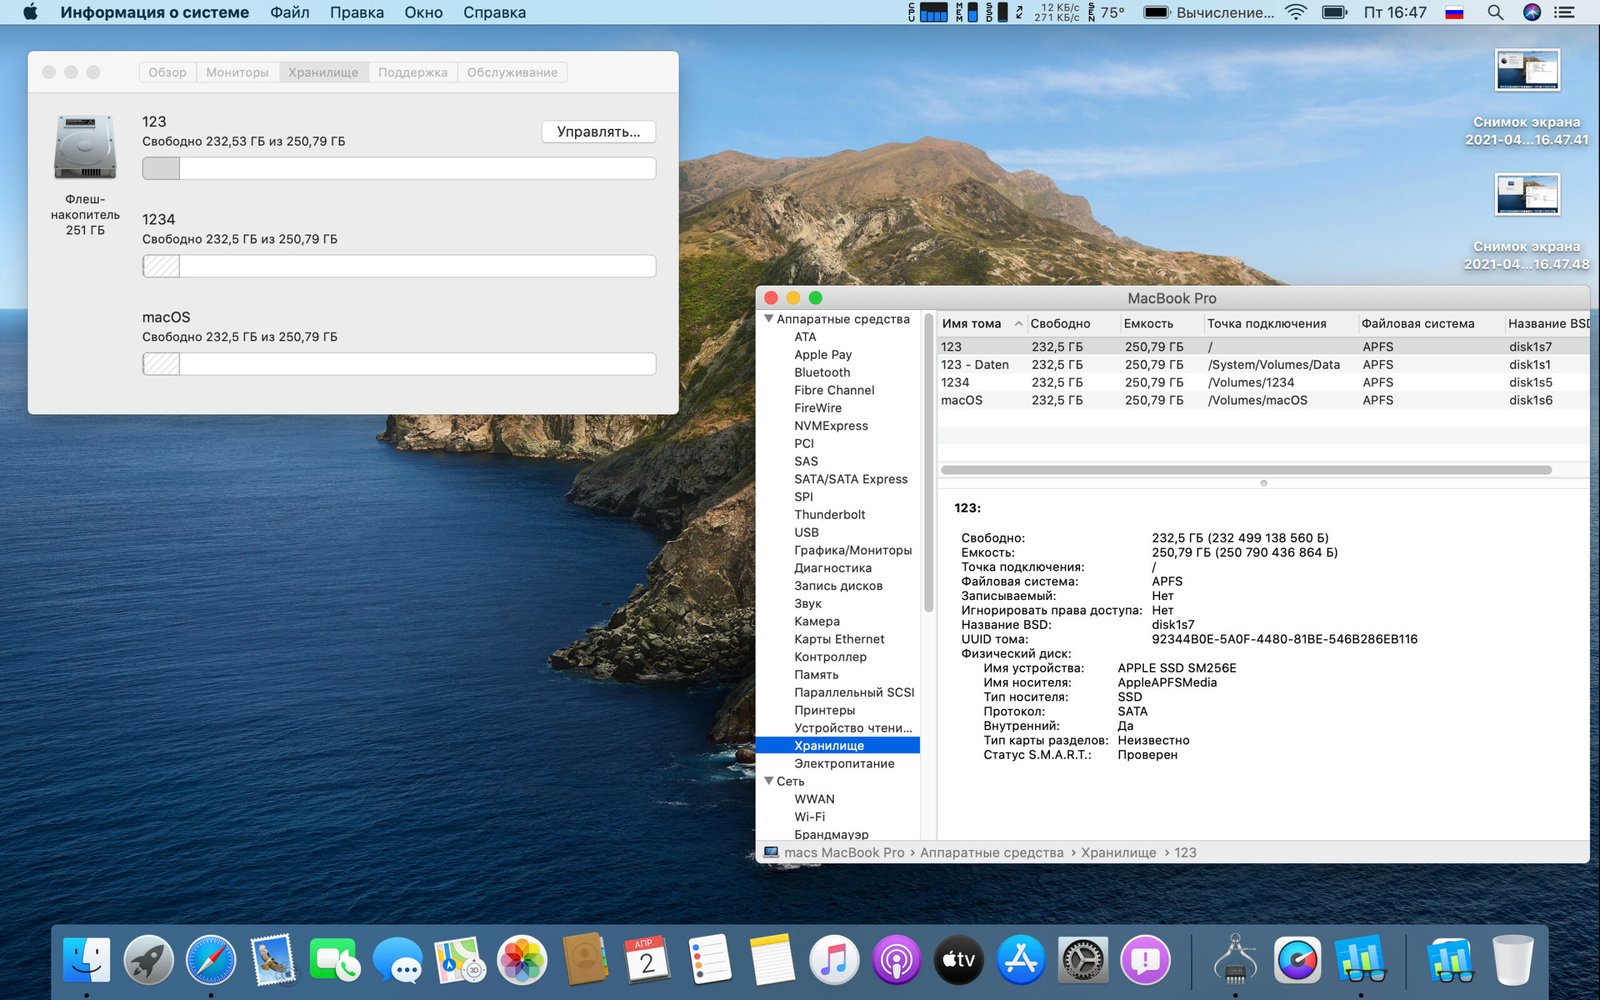The image size is (1600, 1000).
Task: Click the Russian flag input source icon
Action: click(1455, 12)
